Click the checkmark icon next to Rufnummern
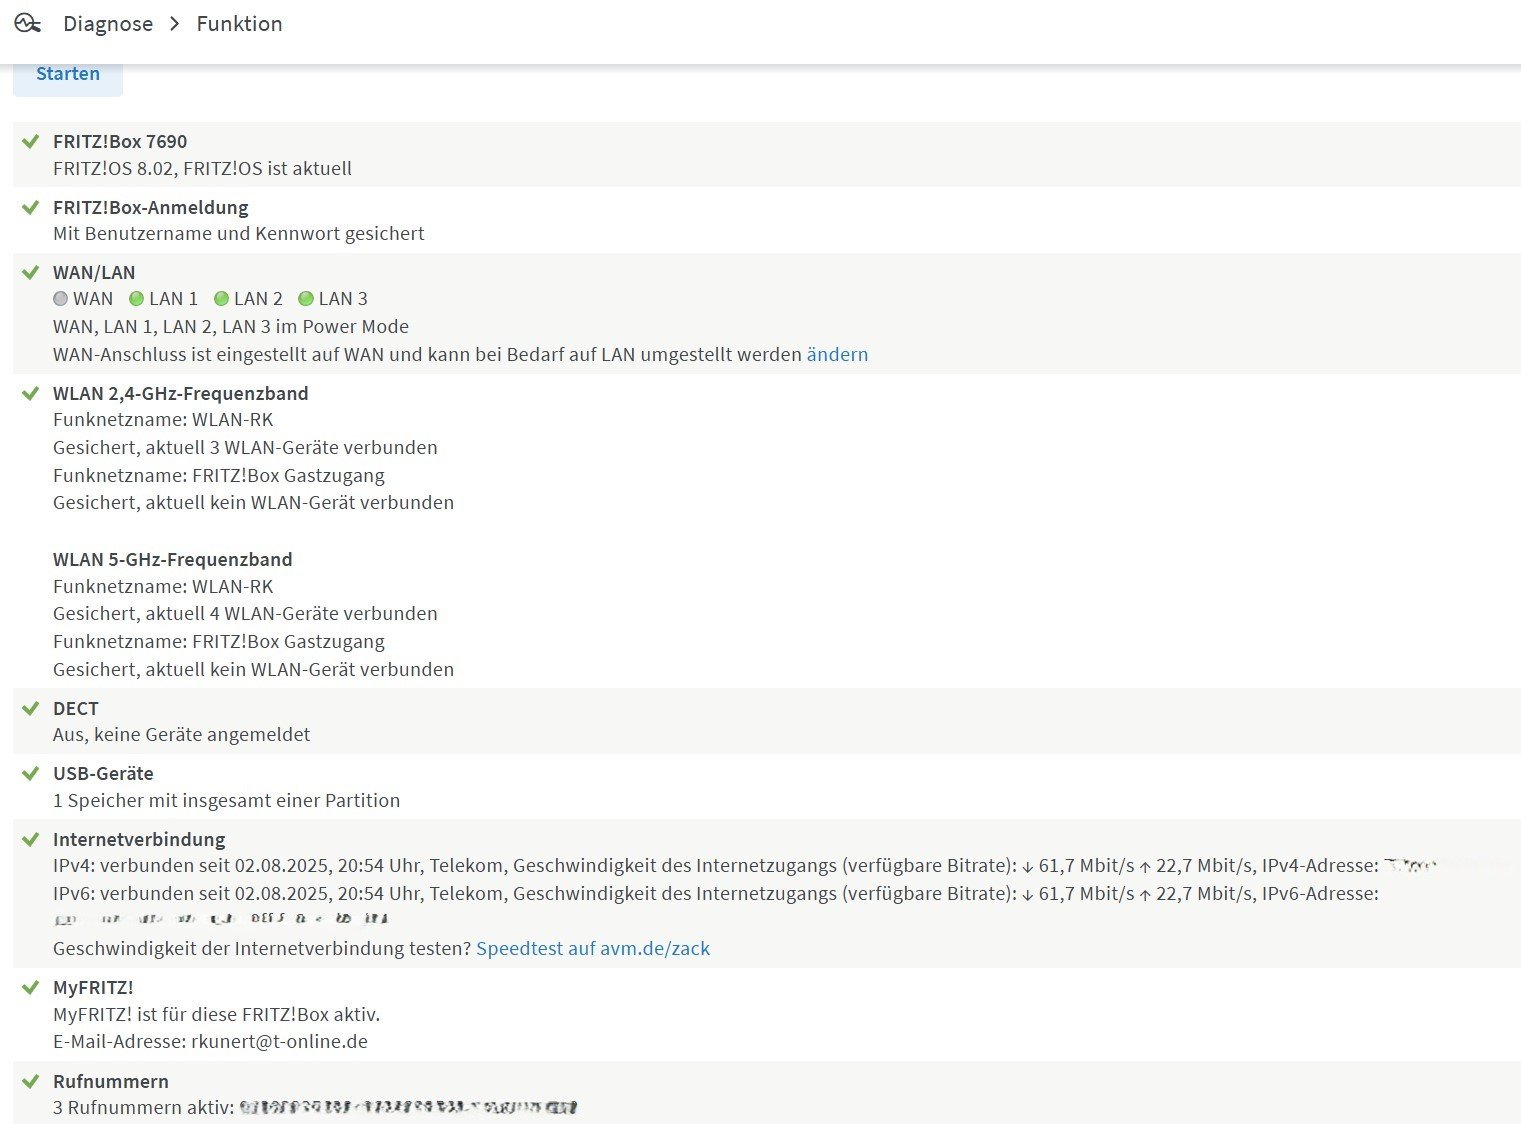The width and height of the screenshot is (1521, 1124). coord(31,1081)
